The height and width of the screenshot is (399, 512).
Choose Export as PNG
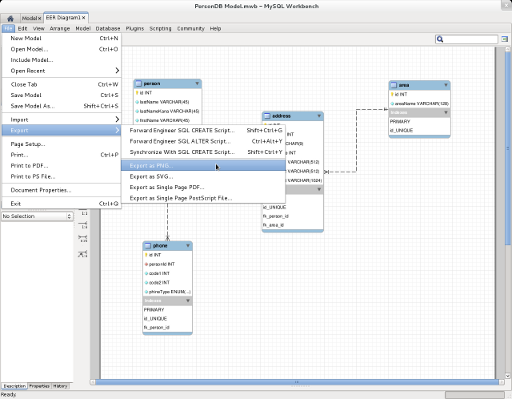click(203, 166)
